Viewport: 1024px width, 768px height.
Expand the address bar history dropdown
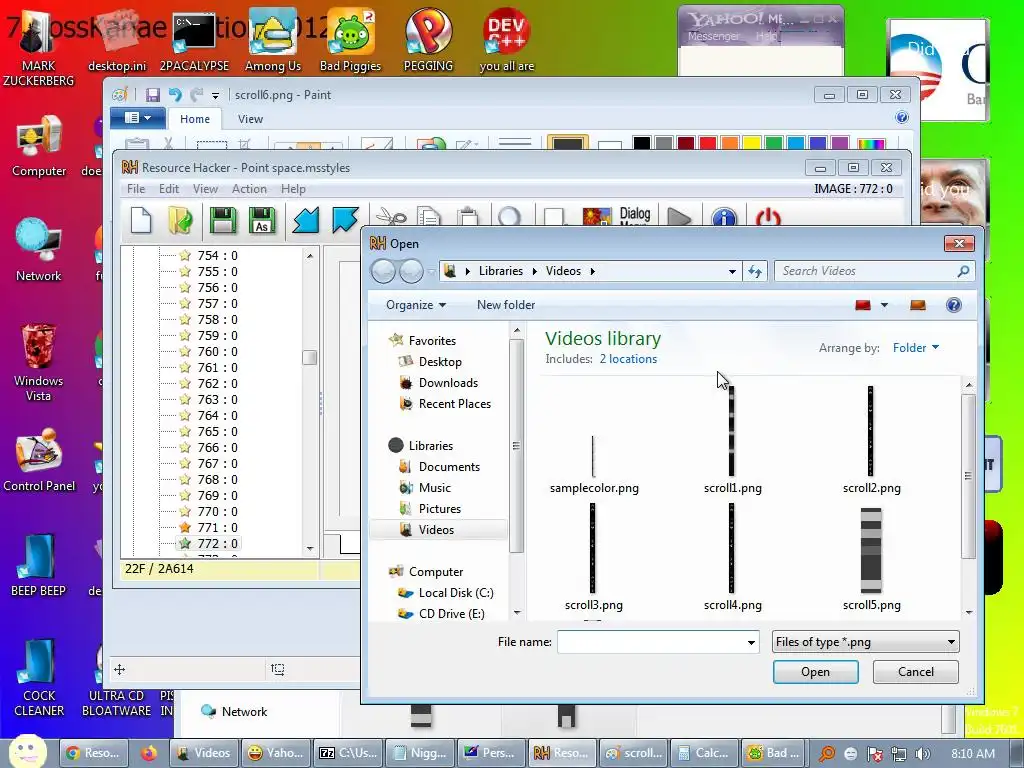click(732, 272)
